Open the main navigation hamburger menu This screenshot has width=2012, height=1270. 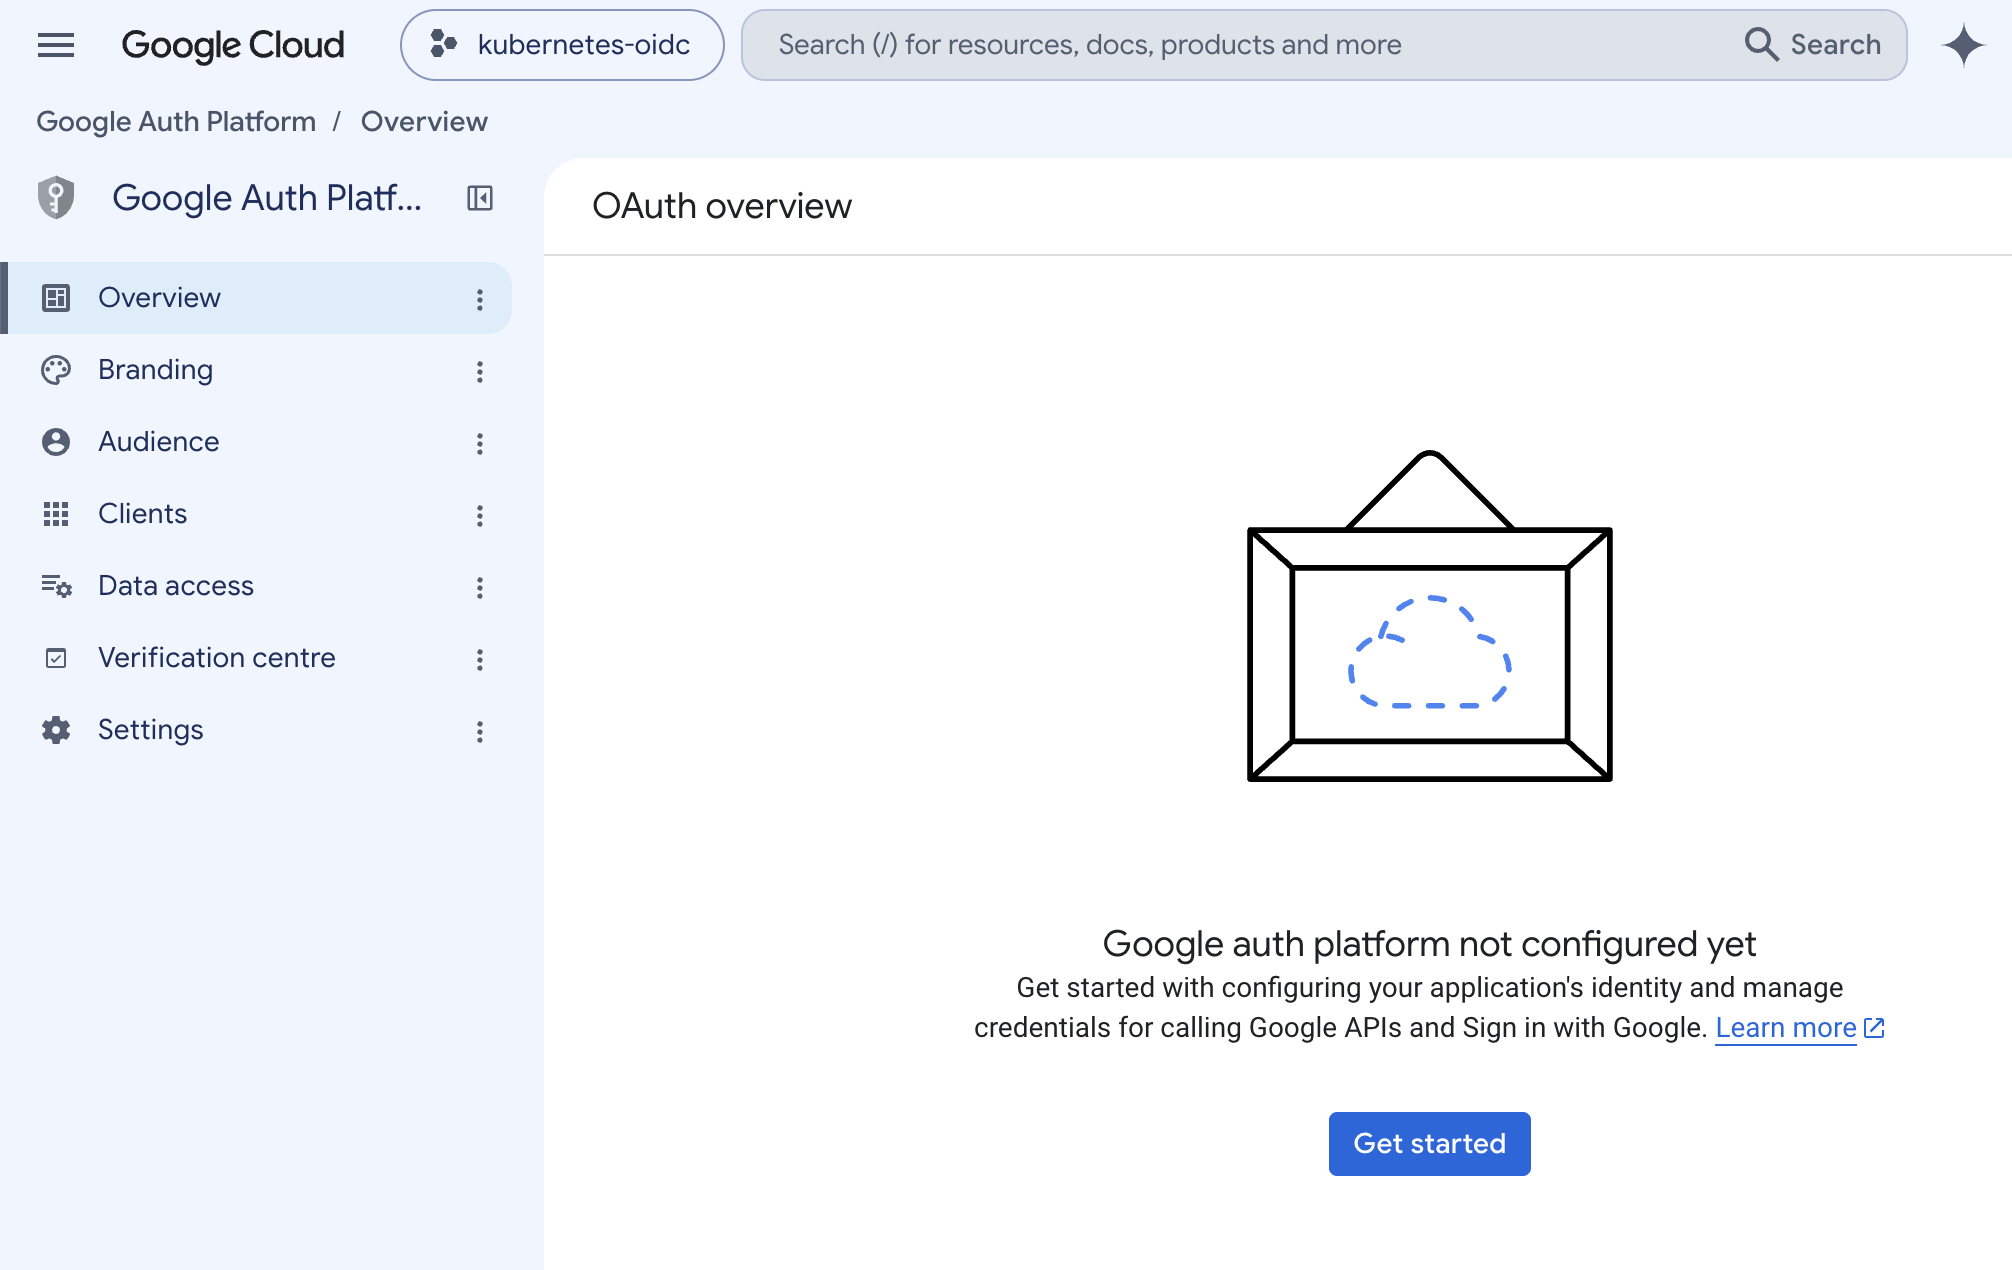(x=56, y=45)
